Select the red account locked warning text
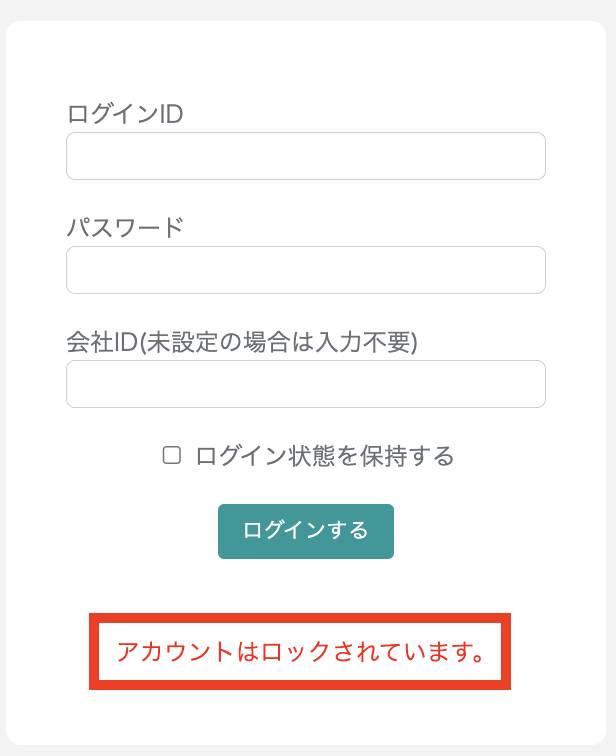 click(300, 652)
